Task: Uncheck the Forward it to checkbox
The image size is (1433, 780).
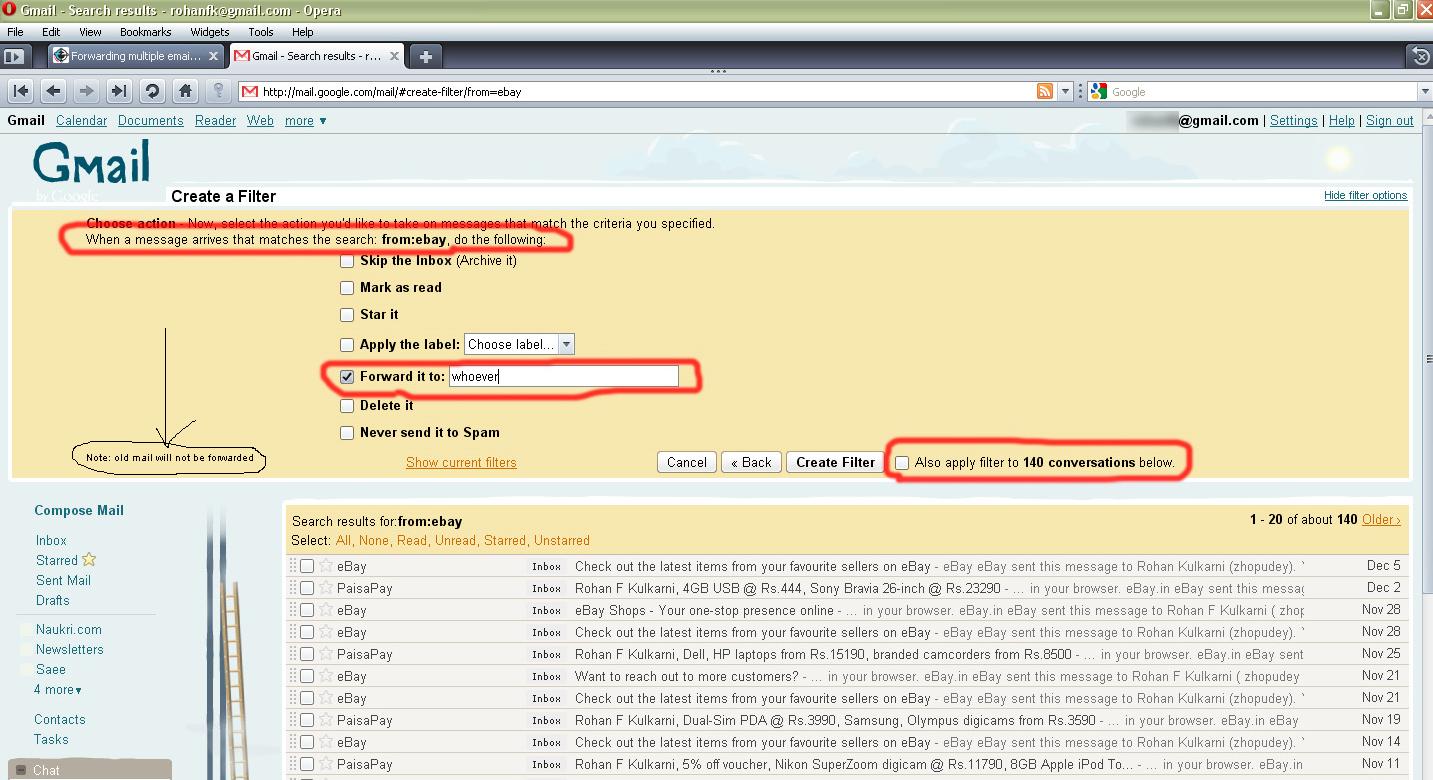Action: (x=347, y=377)
